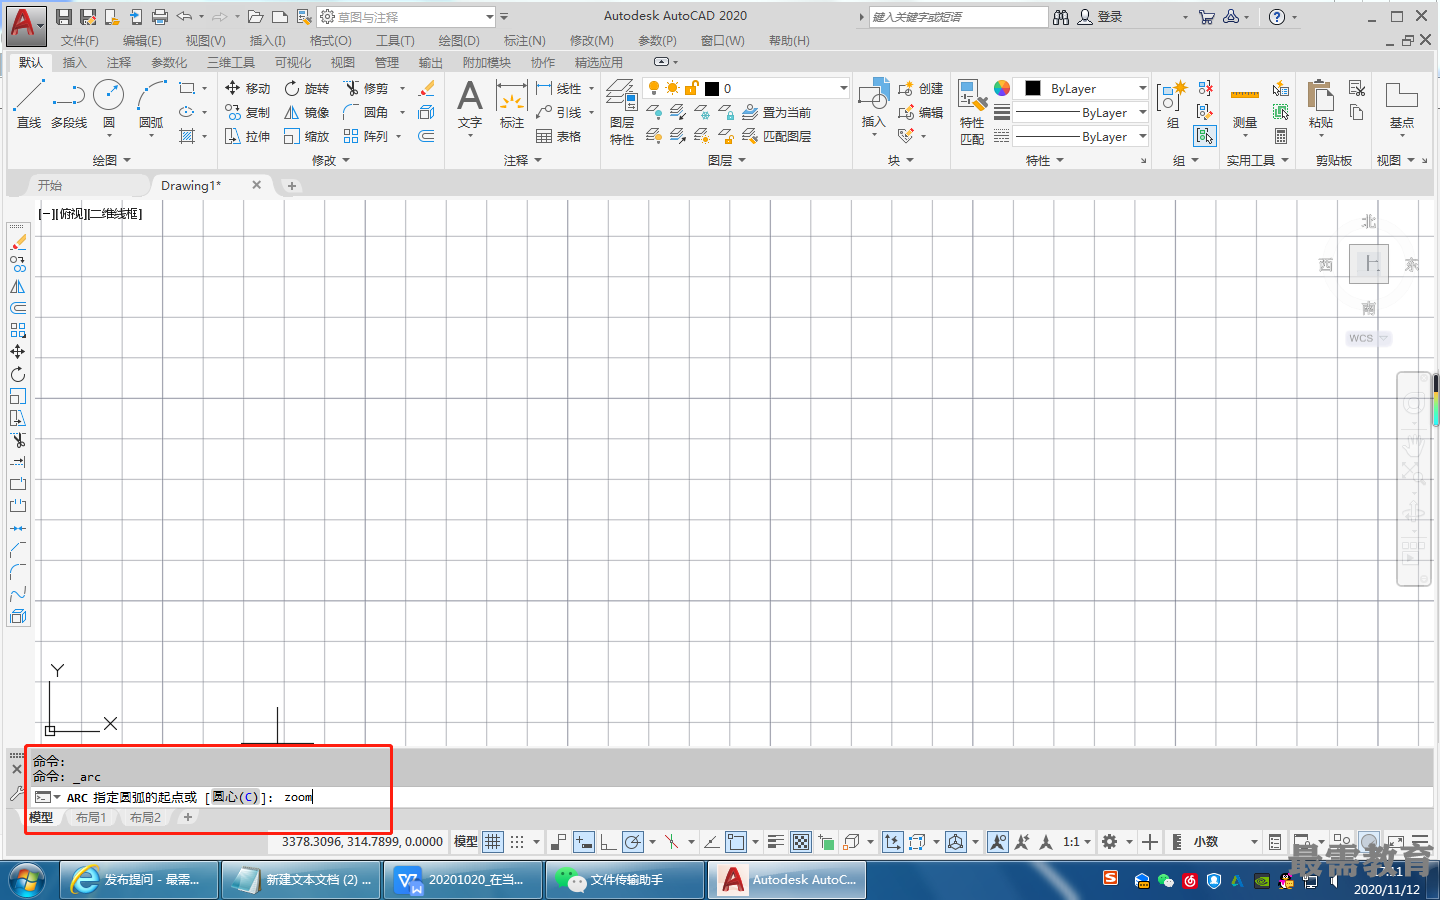Click Match Layer (匹配图层) button
1440x900 pixels.
pos(776,136)
